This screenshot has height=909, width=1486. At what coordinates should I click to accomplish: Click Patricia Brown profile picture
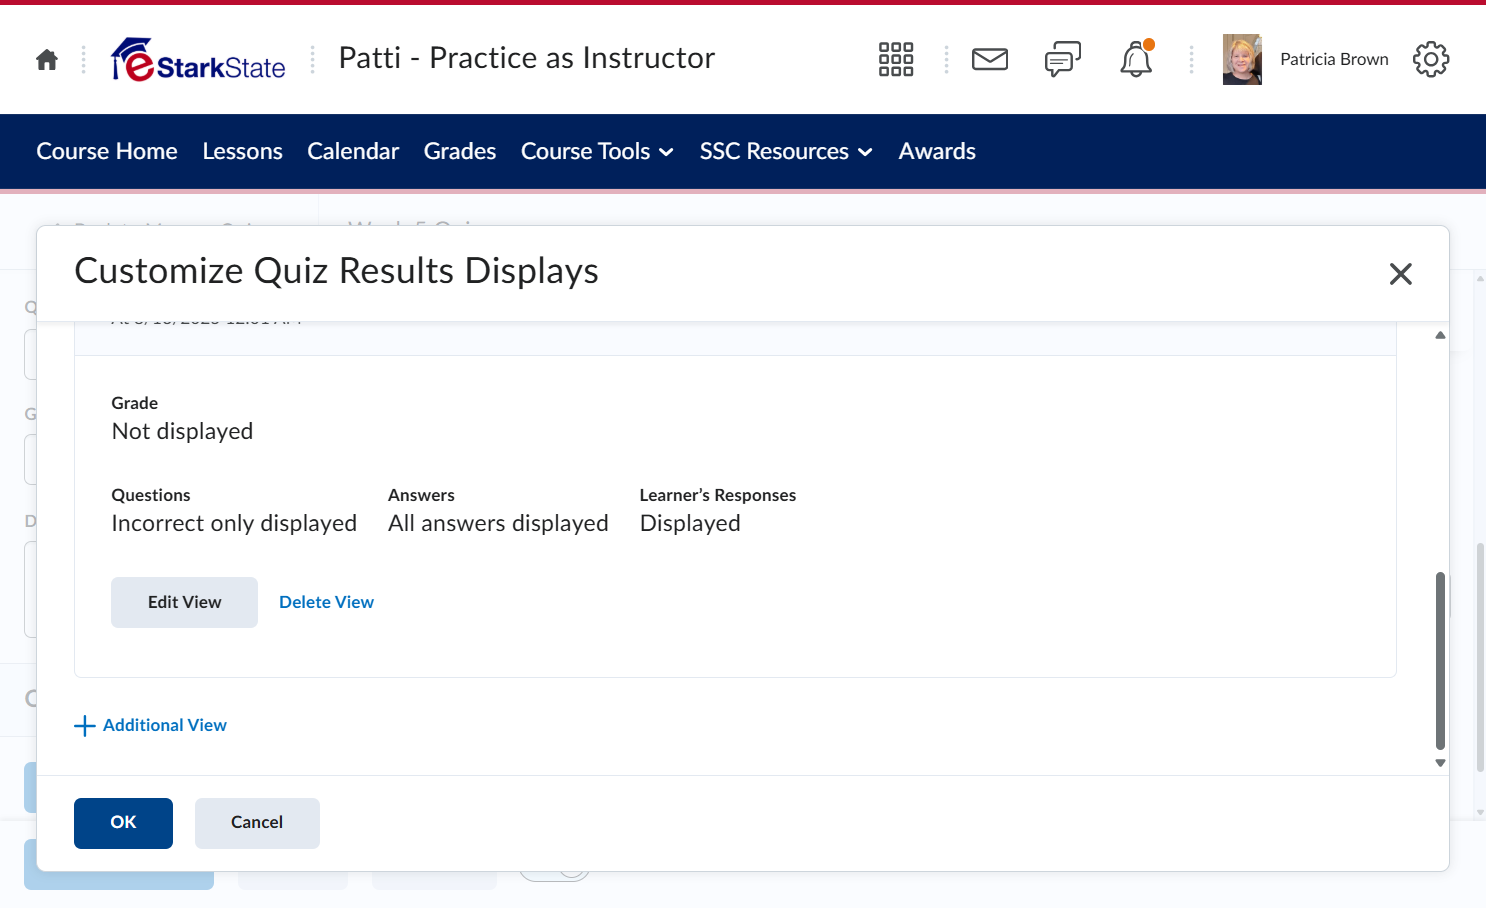1242,59
